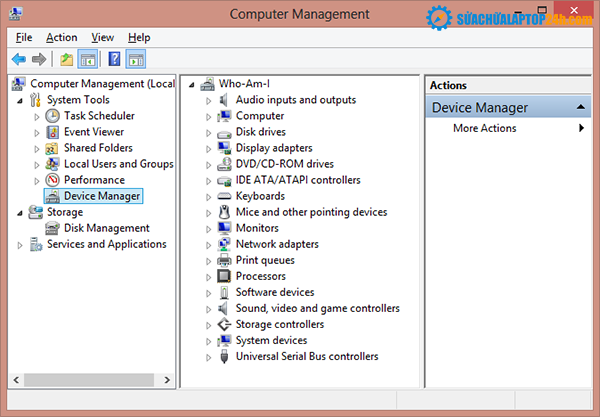Image resolution: width=600 pixels, height=417 pixels.
Task: Open the Action menu
Action: [x=61, y=37]
